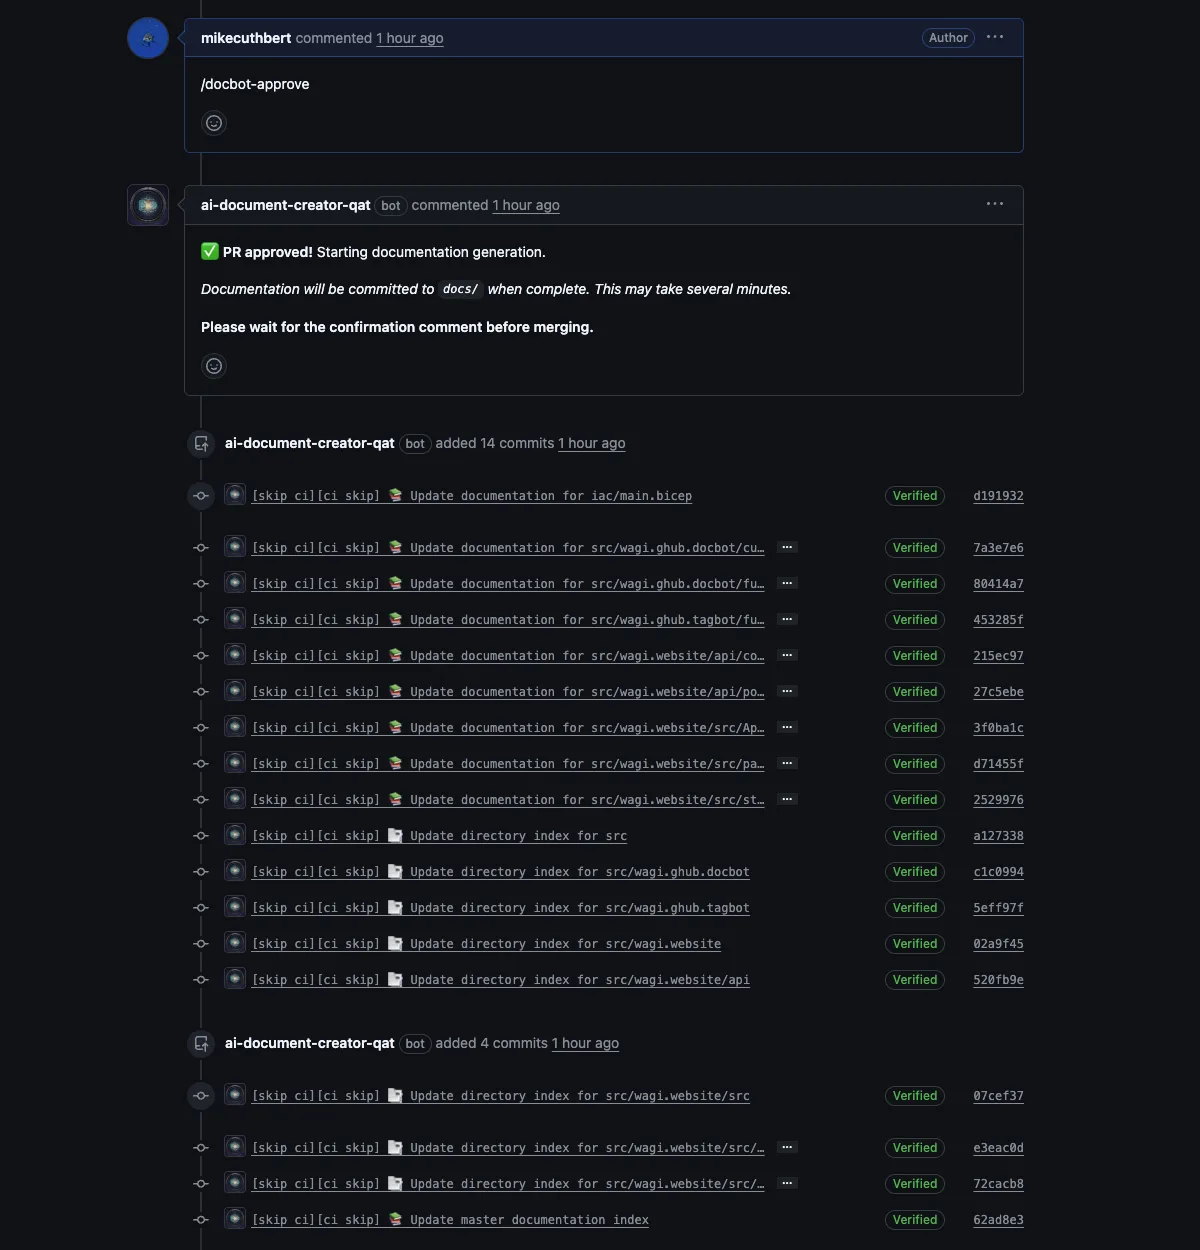Open commit 'Update master documentation index'
The width and height of the screenshot is (1200, 1250).
coord(451,1220)
